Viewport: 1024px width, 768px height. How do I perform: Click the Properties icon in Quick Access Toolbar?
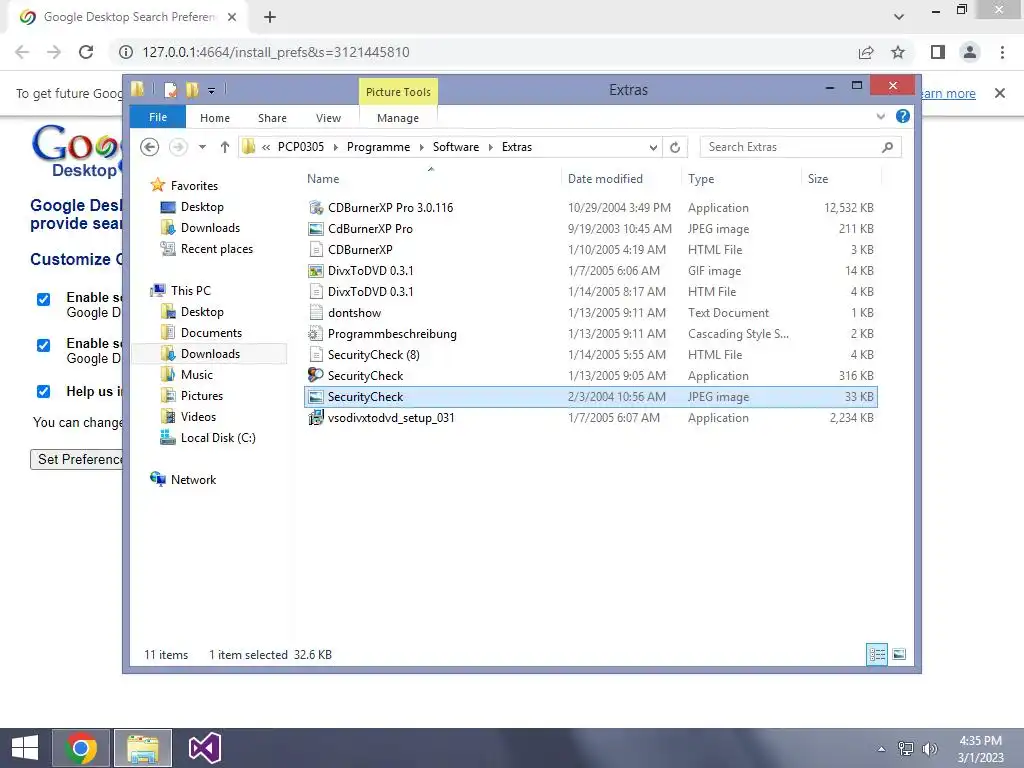[x=170, y=90]
